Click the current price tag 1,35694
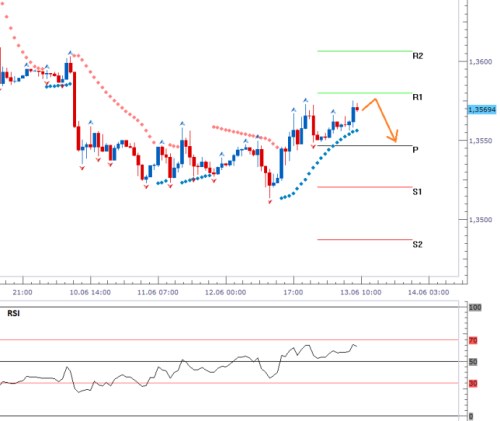This screenshot has height=421, width=500. coord(482,110)
